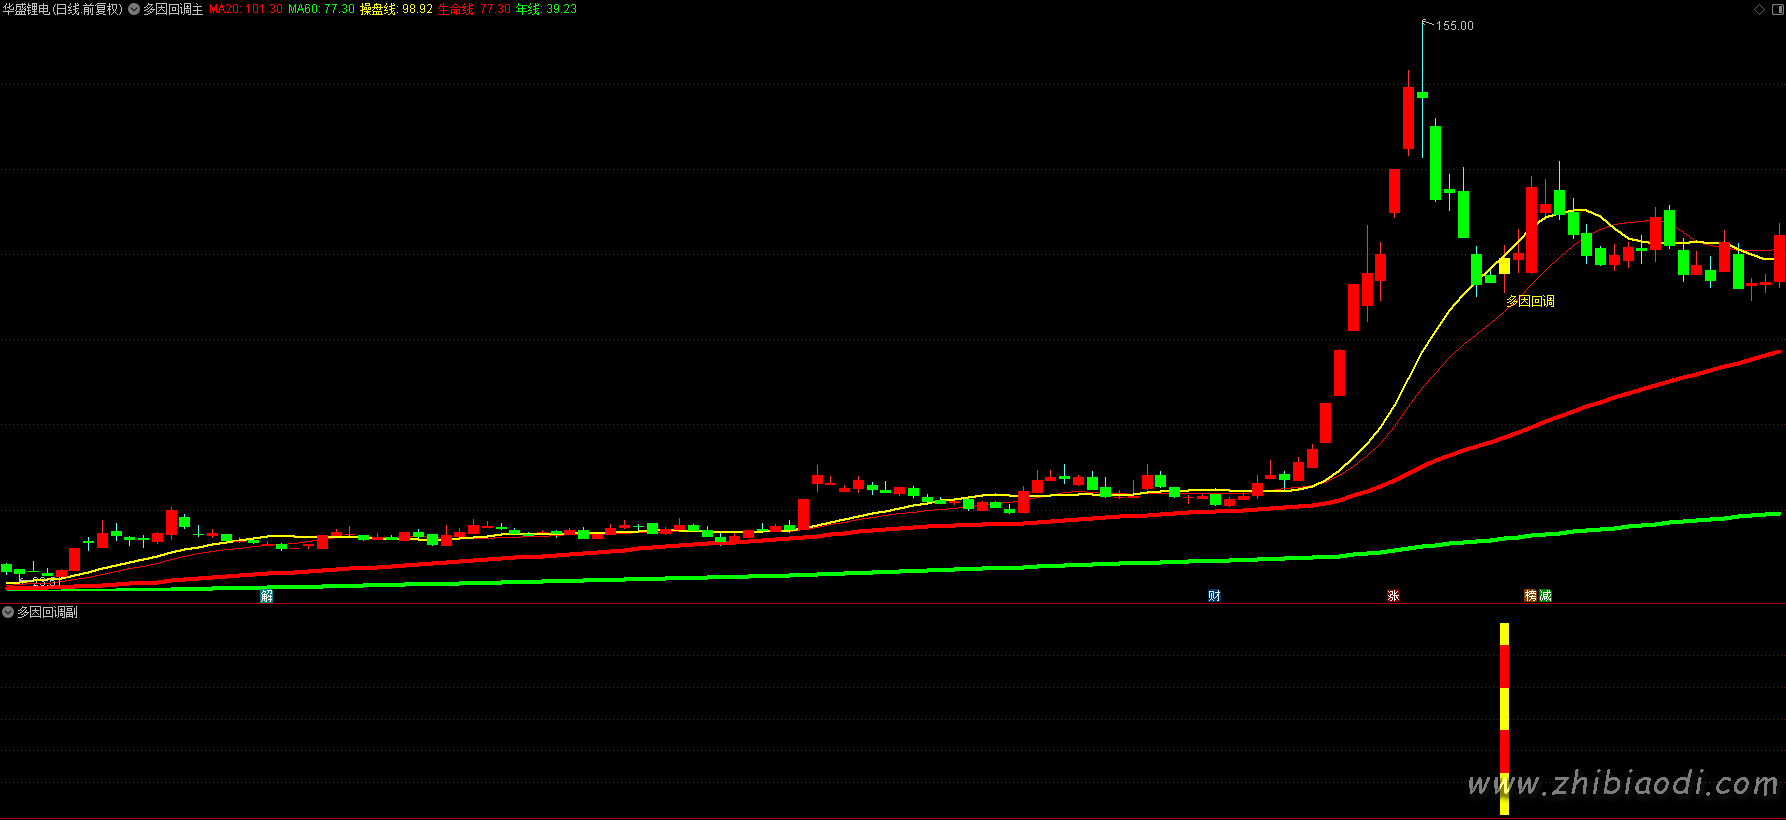
Task: Click the yellow candlestick above 多因回调 label
Action: 1504,266
